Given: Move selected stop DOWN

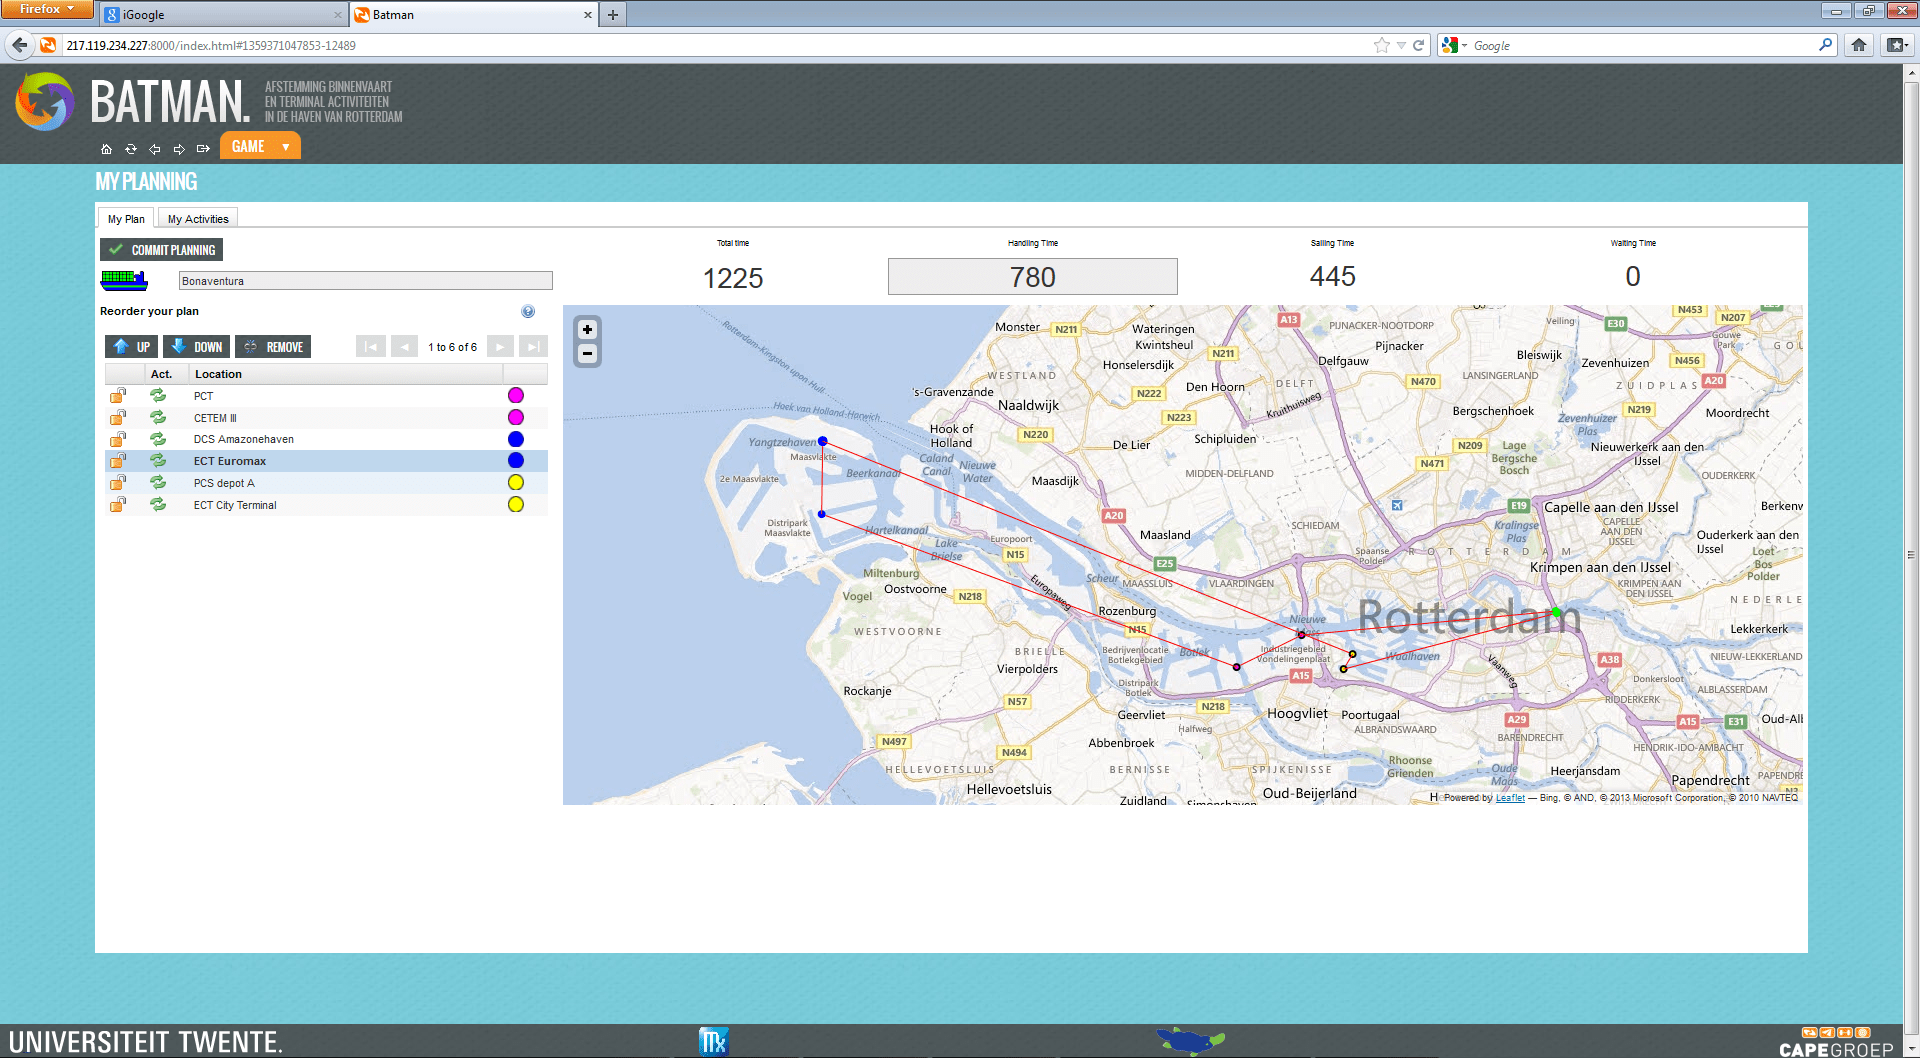Looking at the screenshot, I should click(x=196, y=347).
